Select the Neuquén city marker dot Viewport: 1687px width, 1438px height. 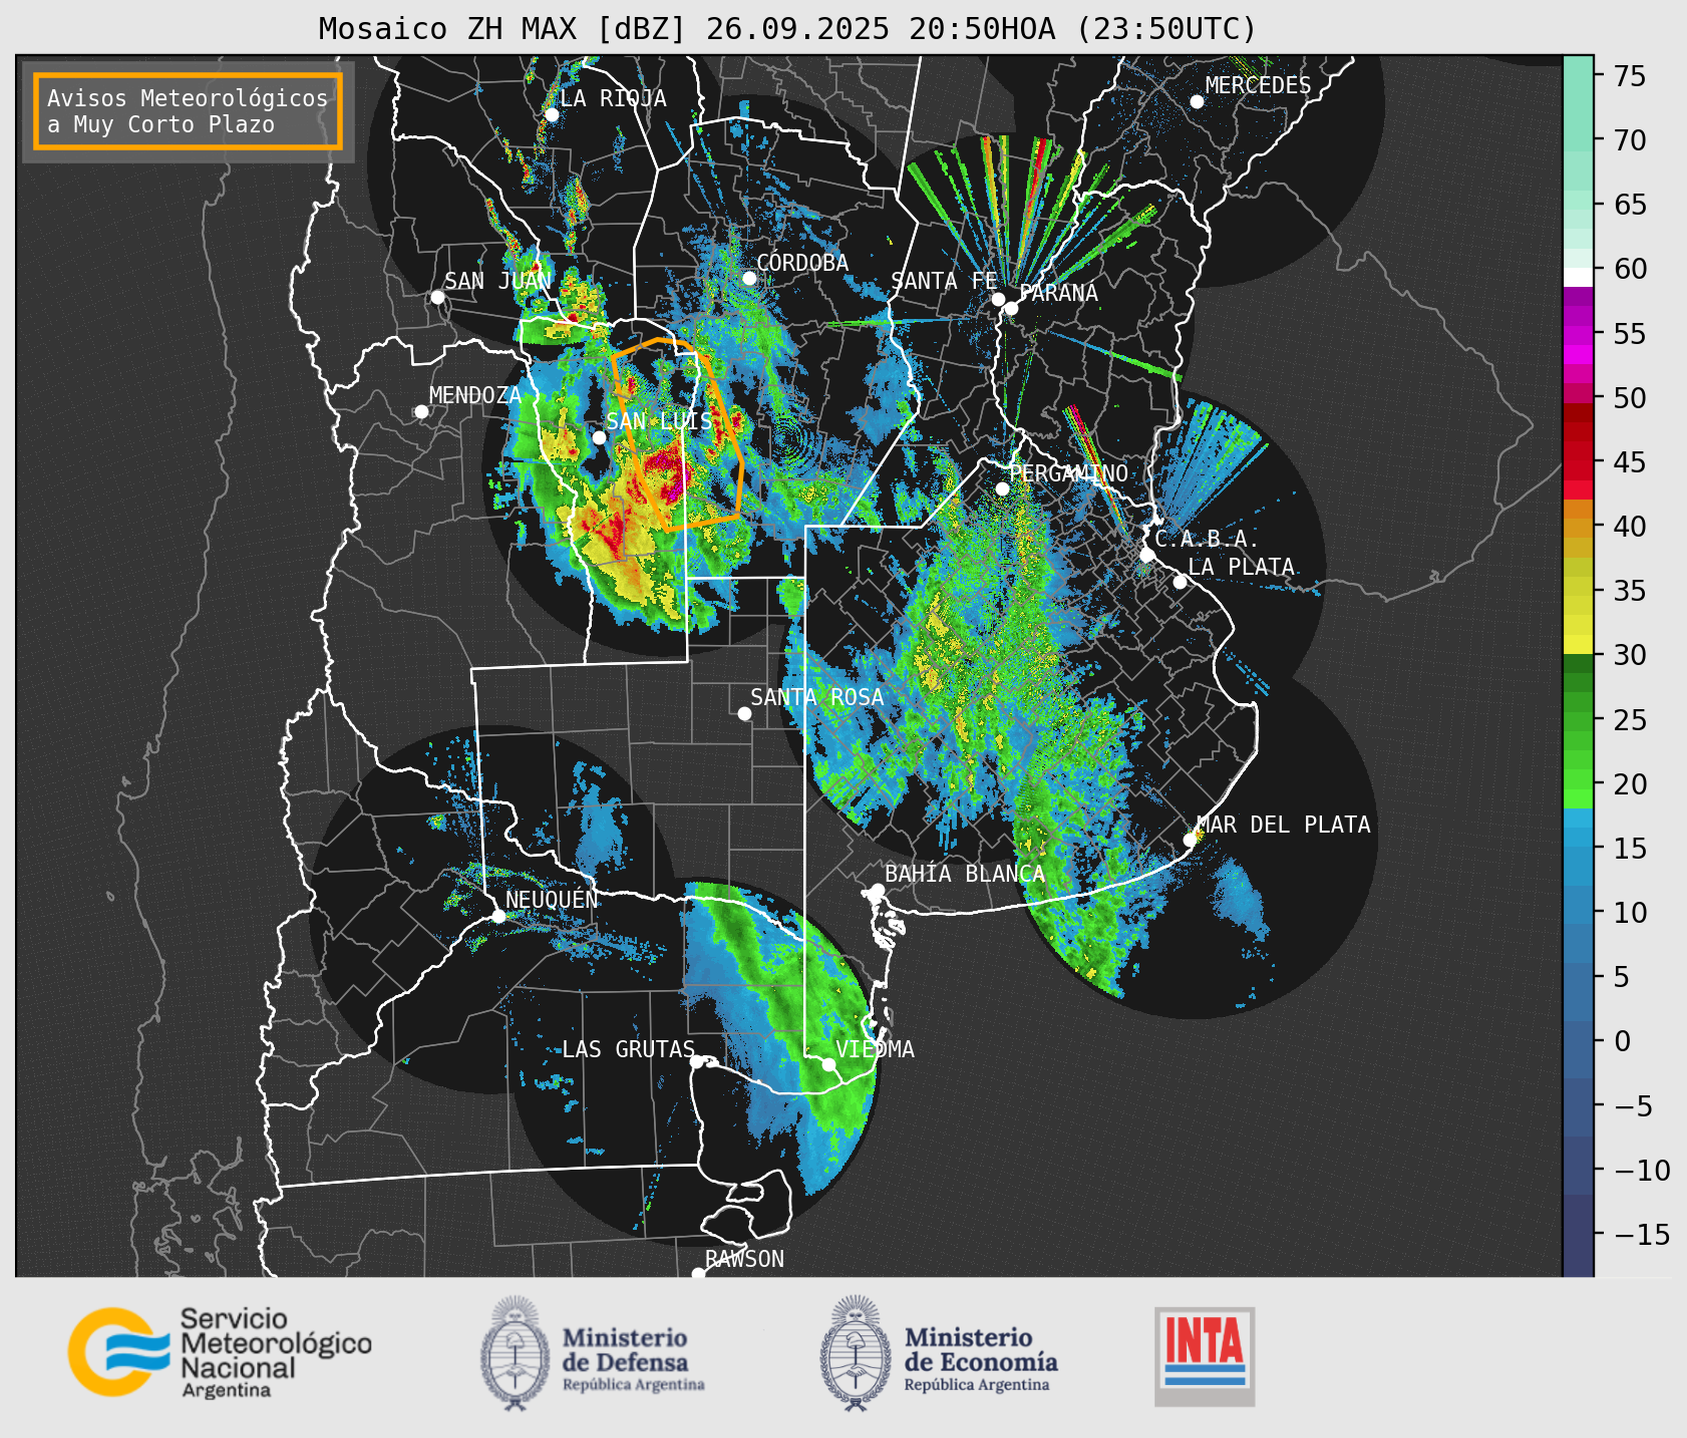coord(498,916)
